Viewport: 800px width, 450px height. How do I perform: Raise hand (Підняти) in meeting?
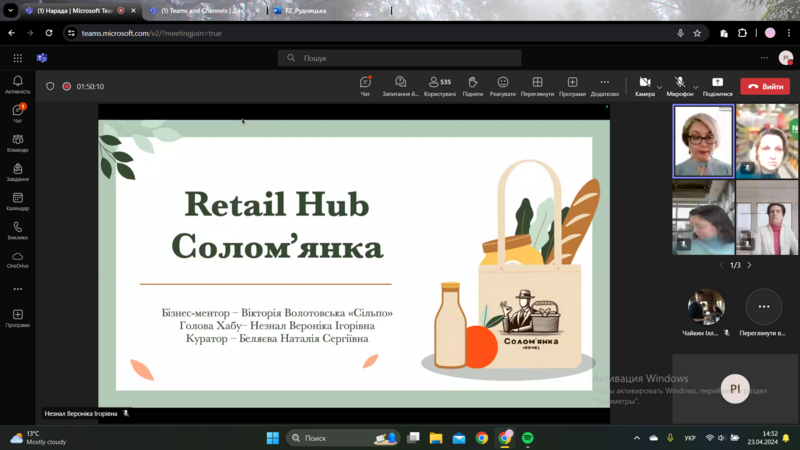[472, 86]
